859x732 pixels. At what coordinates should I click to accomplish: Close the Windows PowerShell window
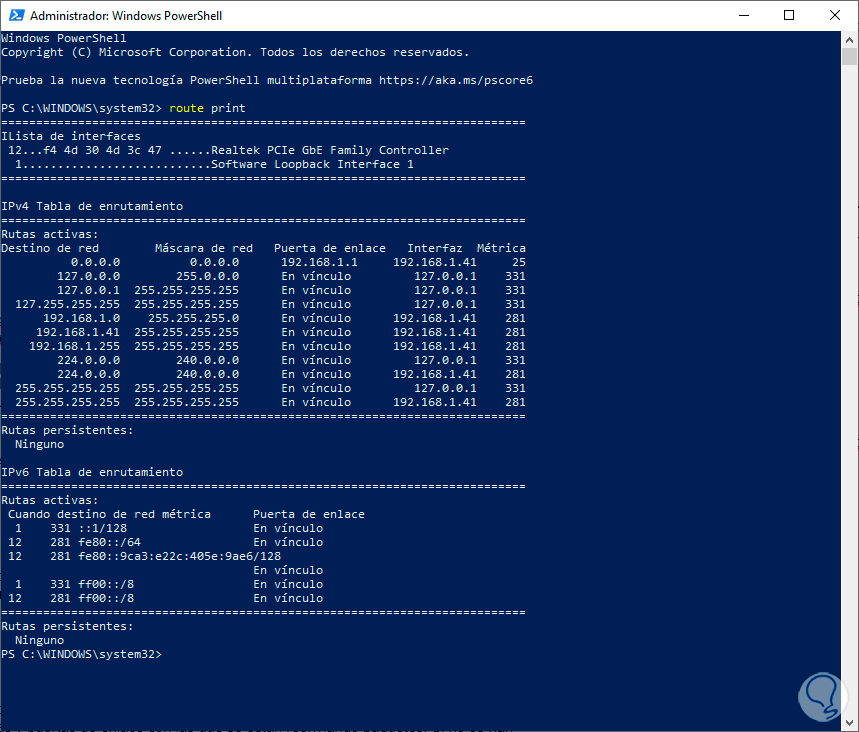(834, 15)
